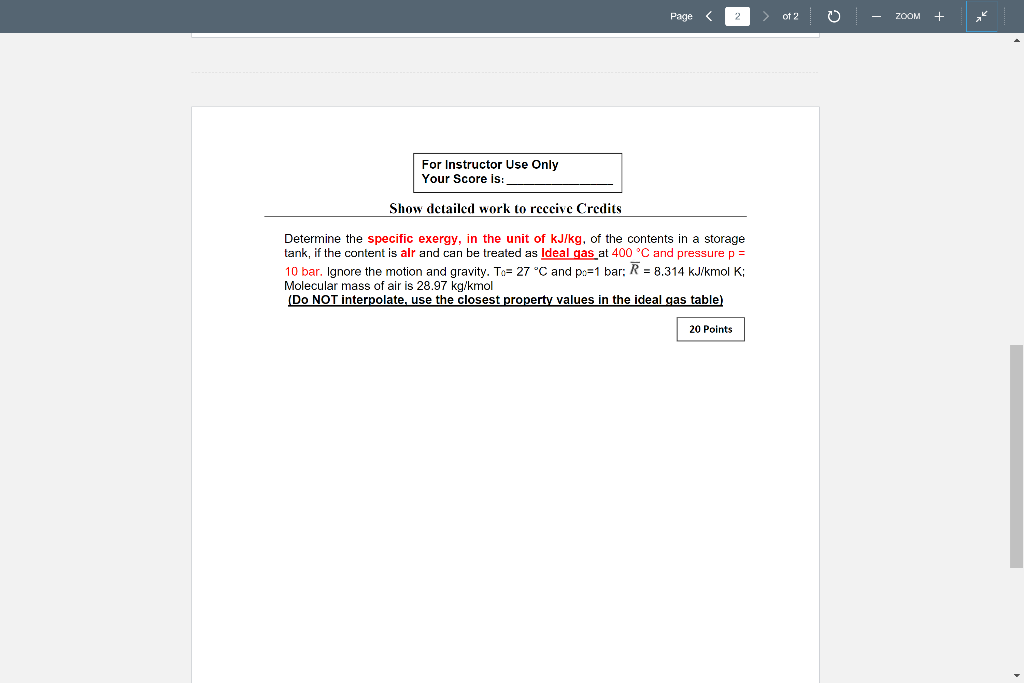Click the 'of 2' page count label
Viewport: 1024px width, 683px height.
click(x=789, y=16)
